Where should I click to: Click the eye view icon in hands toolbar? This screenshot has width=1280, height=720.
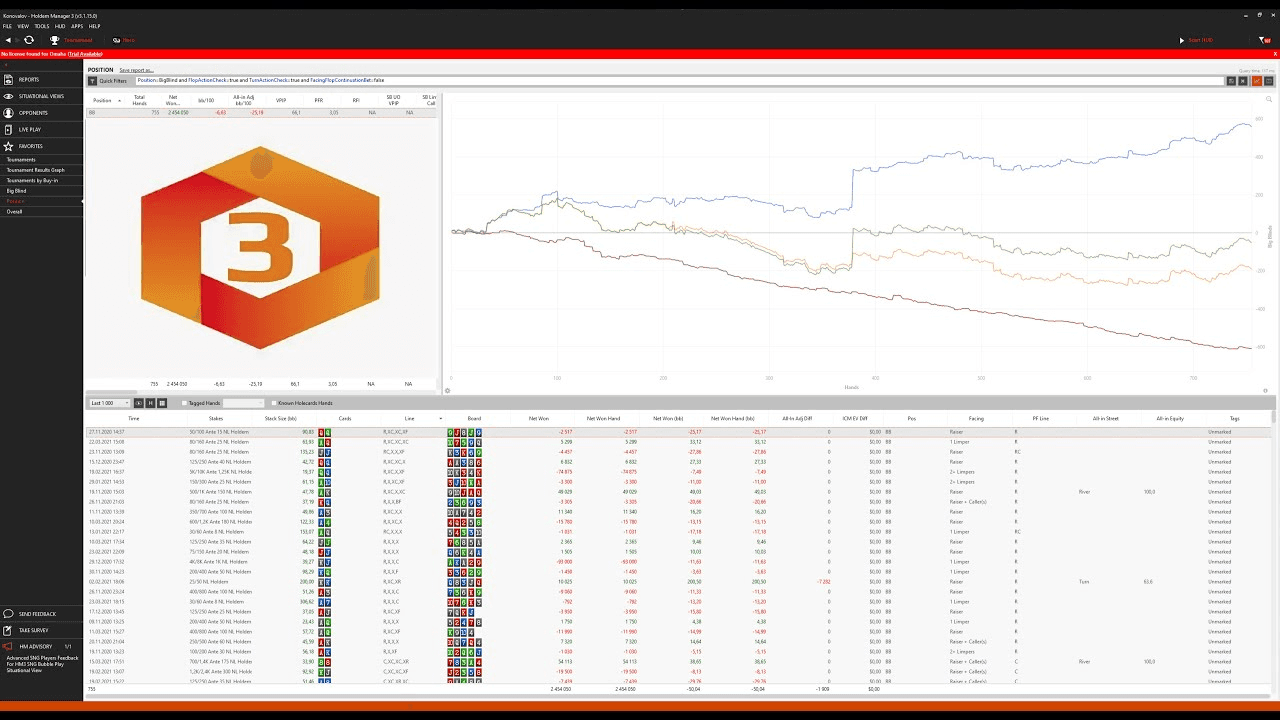pos(139,403)
